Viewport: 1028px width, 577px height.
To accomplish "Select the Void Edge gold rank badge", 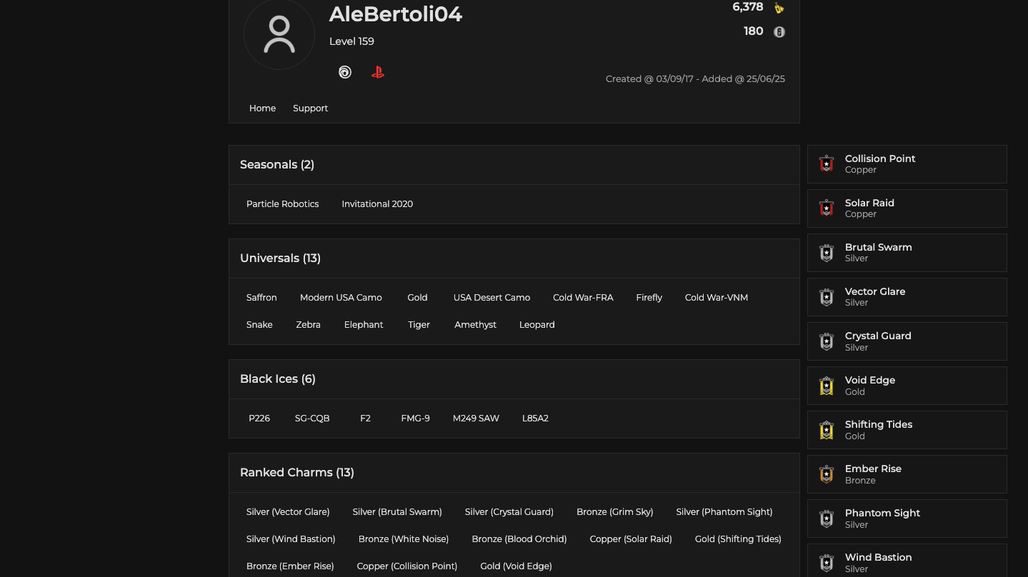I will (826, 386).
